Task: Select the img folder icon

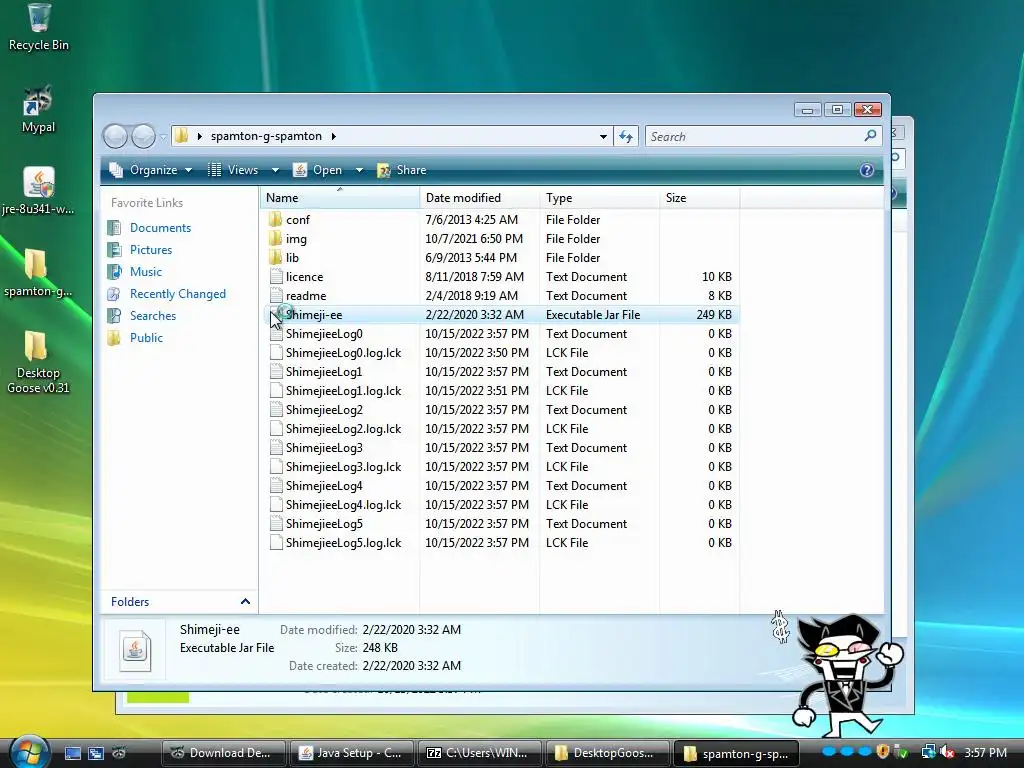Action: (x=276, y=238)
